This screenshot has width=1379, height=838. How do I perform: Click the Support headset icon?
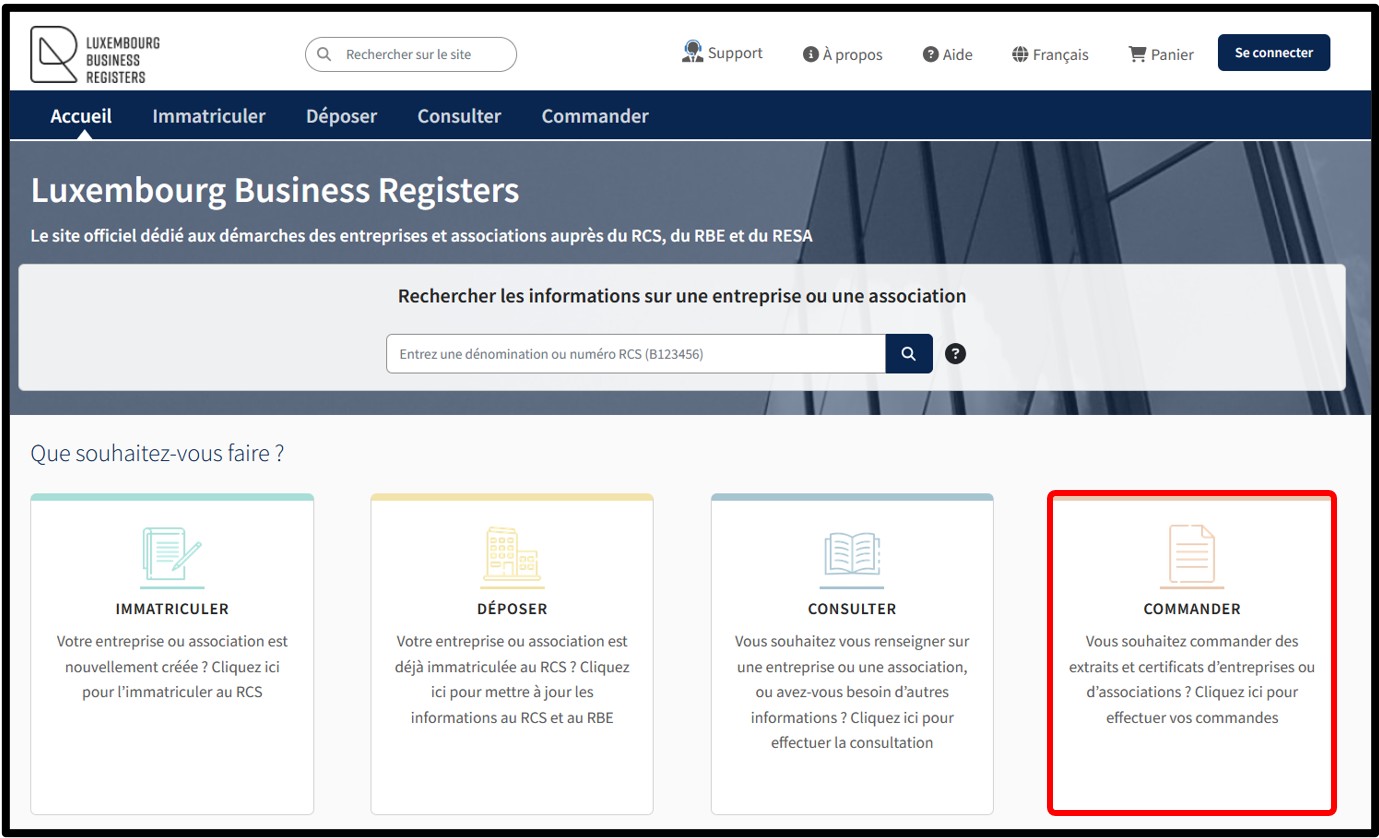click(x=692, y=53)
